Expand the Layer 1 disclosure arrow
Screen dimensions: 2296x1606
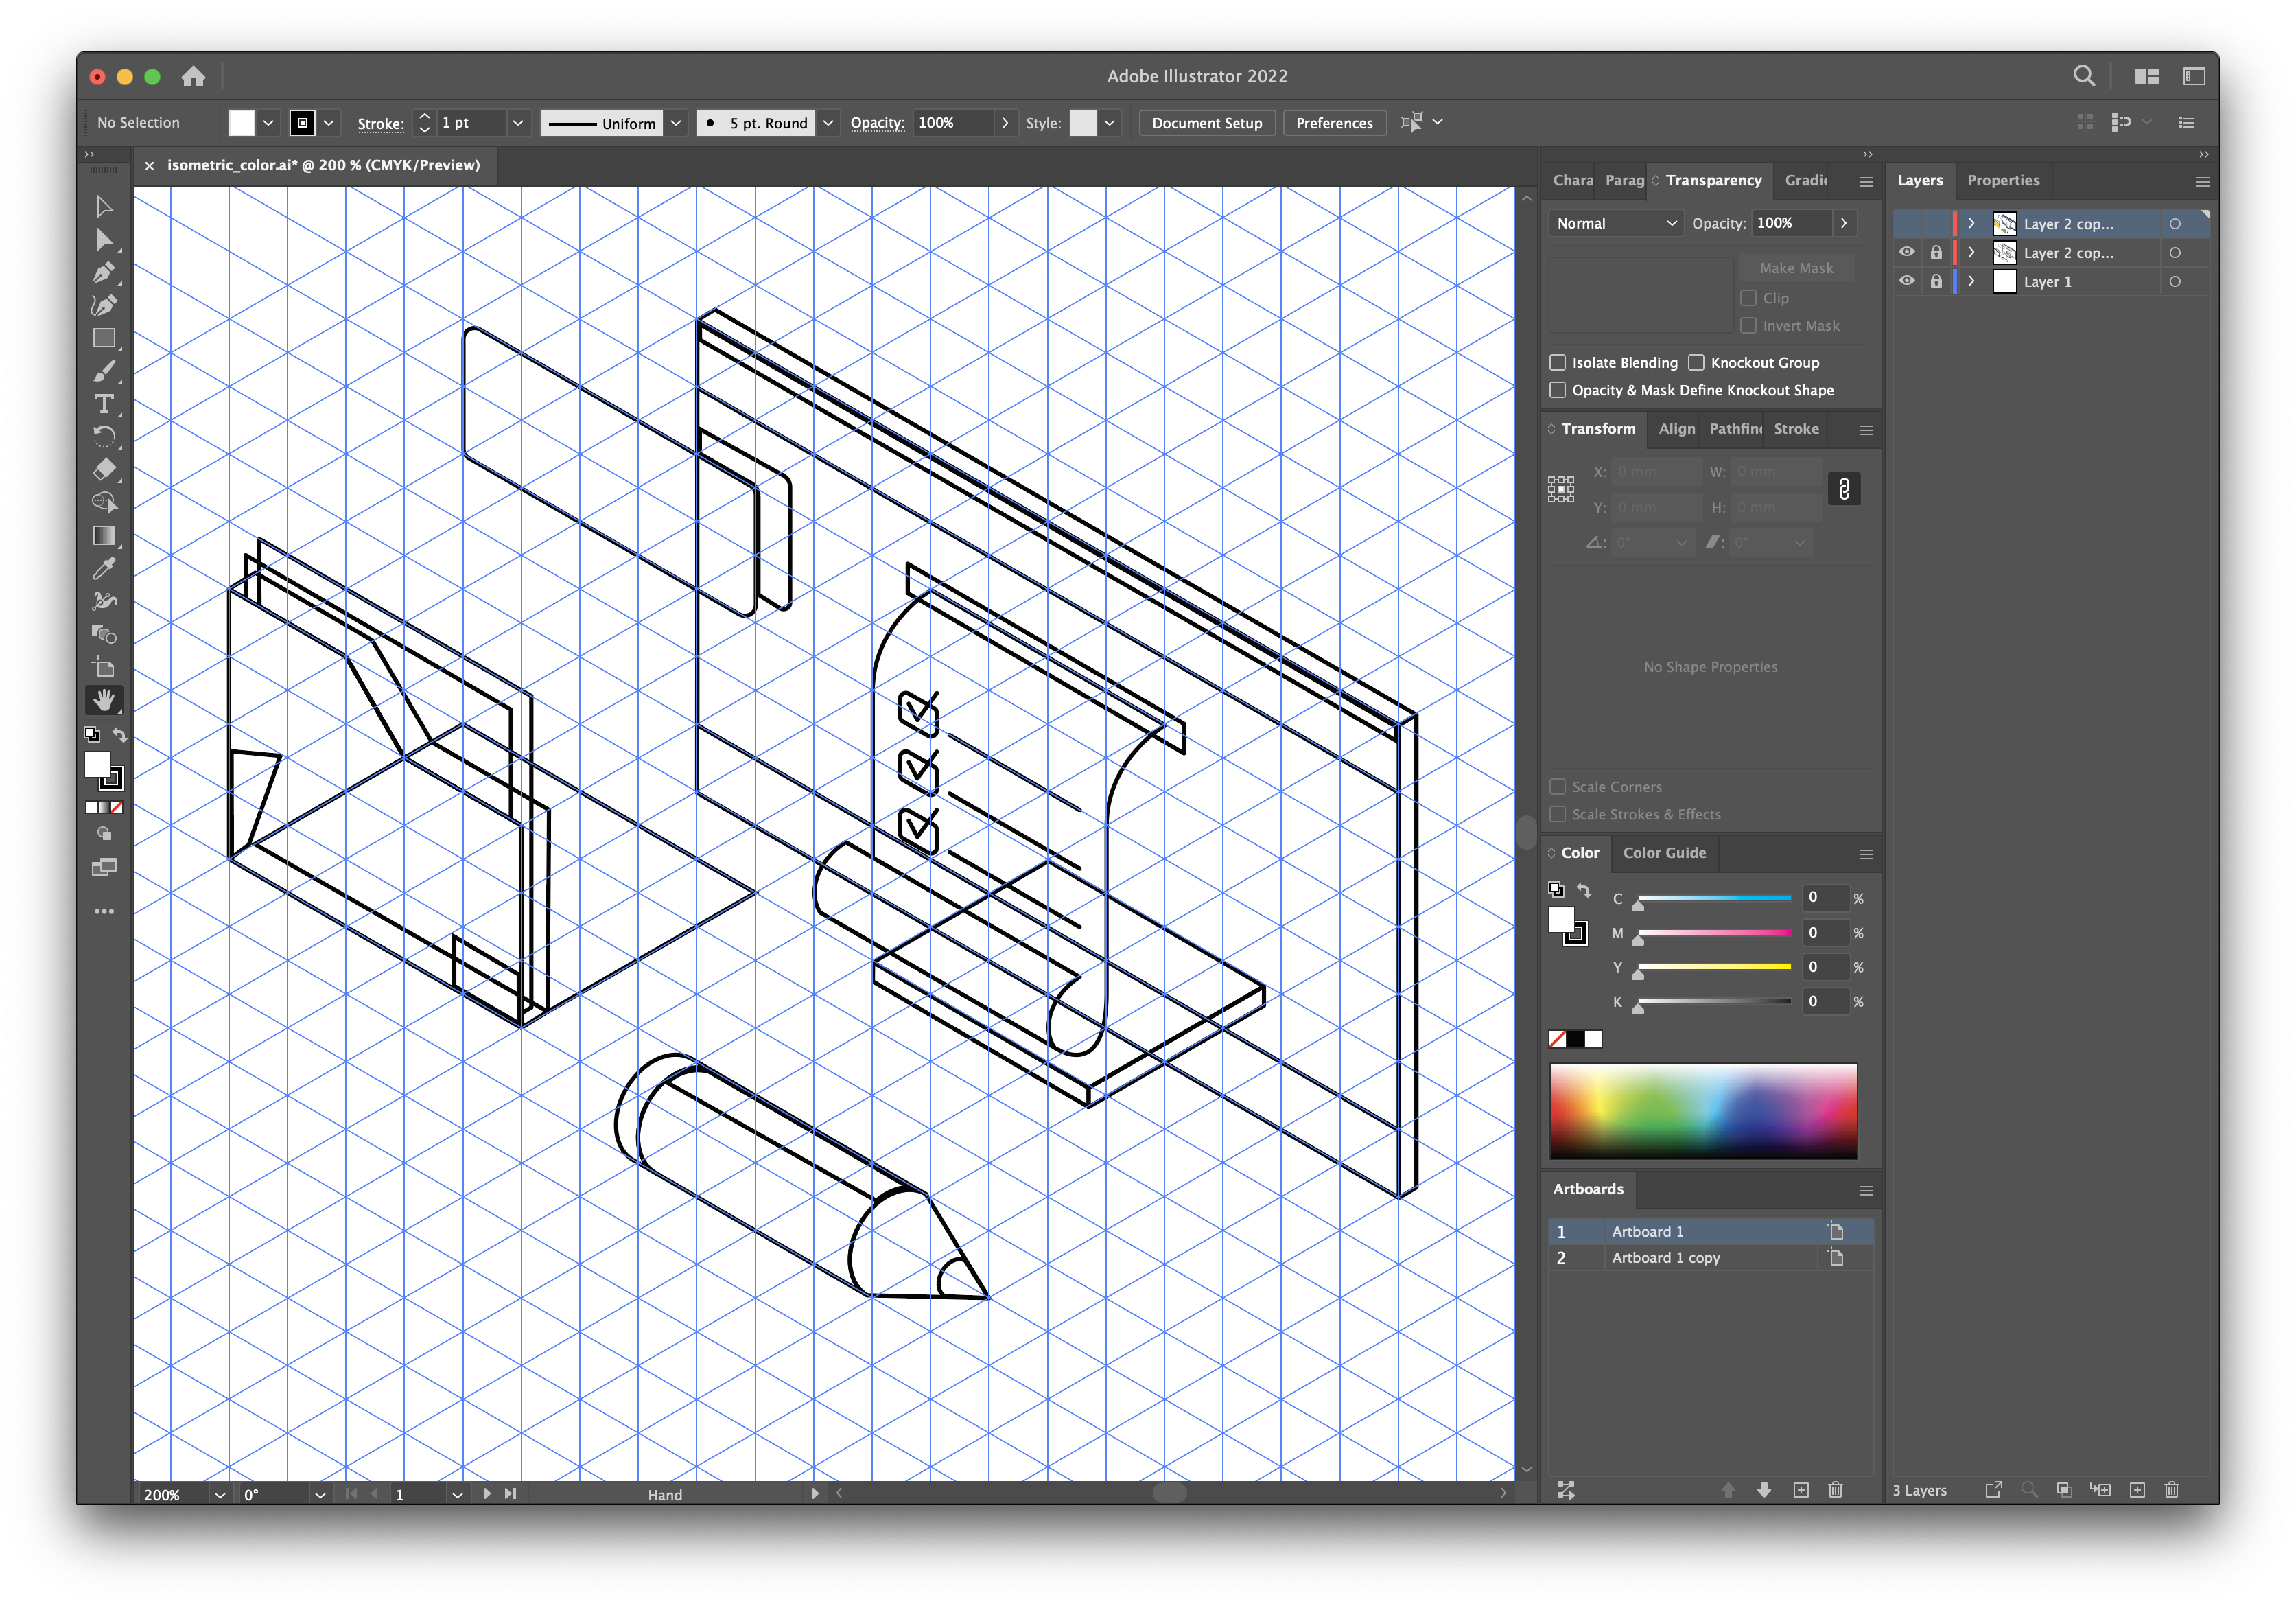1971,281
